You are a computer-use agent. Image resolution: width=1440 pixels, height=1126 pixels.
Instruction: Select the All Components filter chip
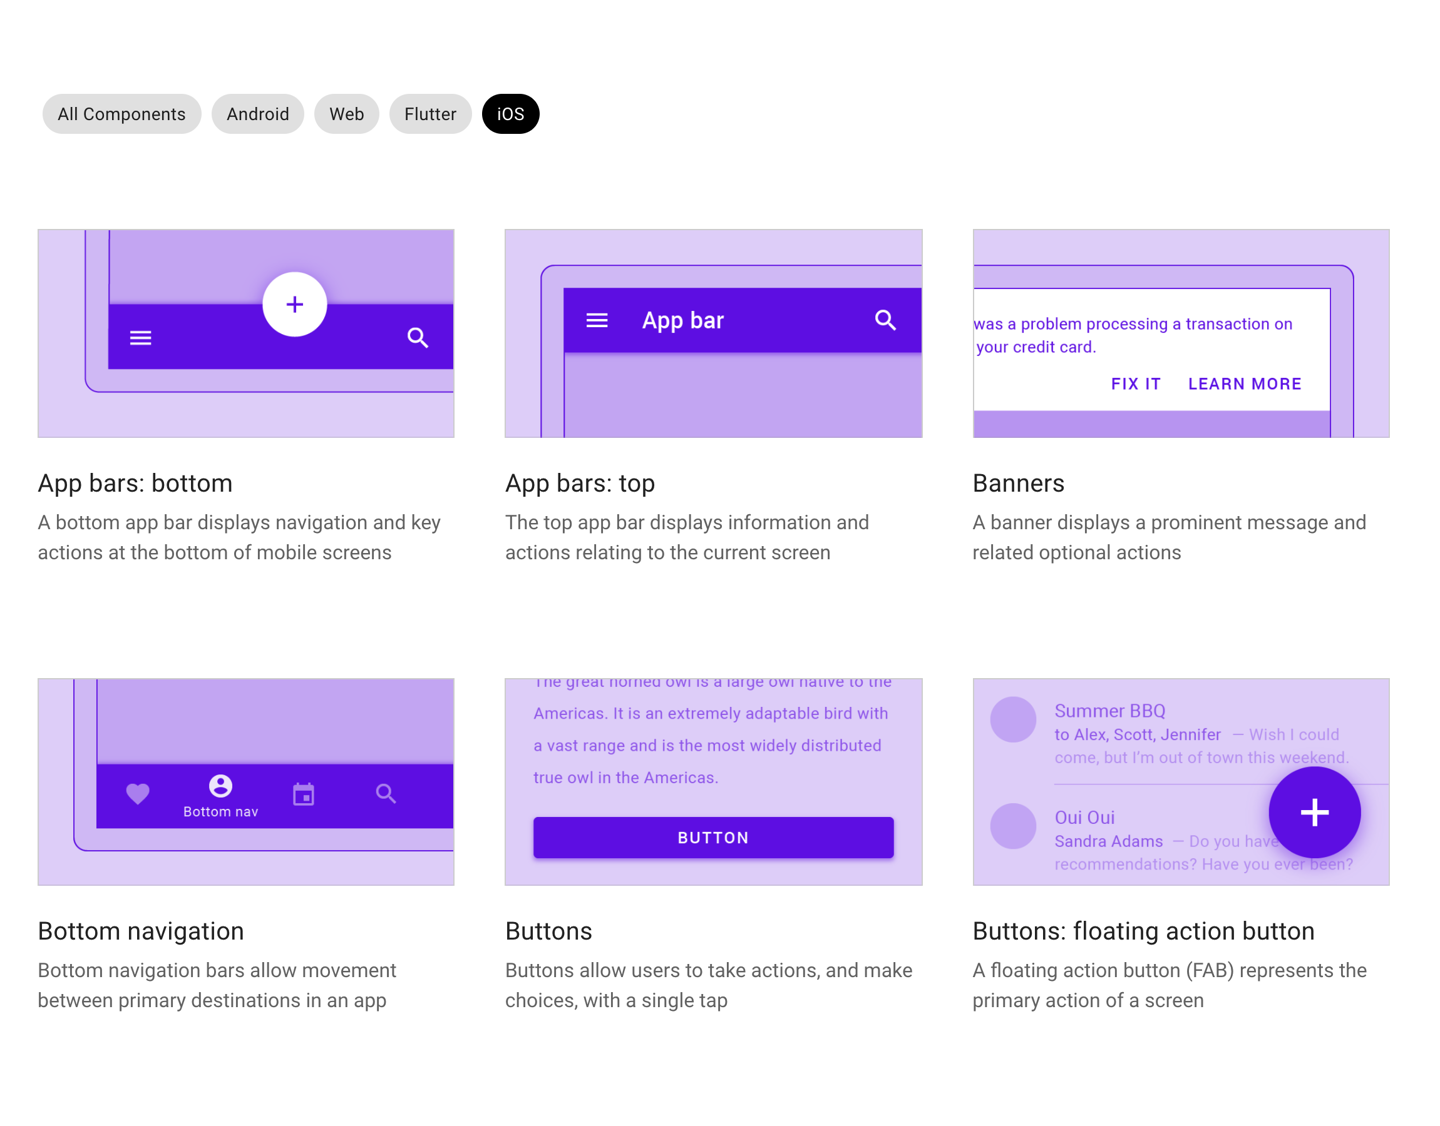[121, 114]
